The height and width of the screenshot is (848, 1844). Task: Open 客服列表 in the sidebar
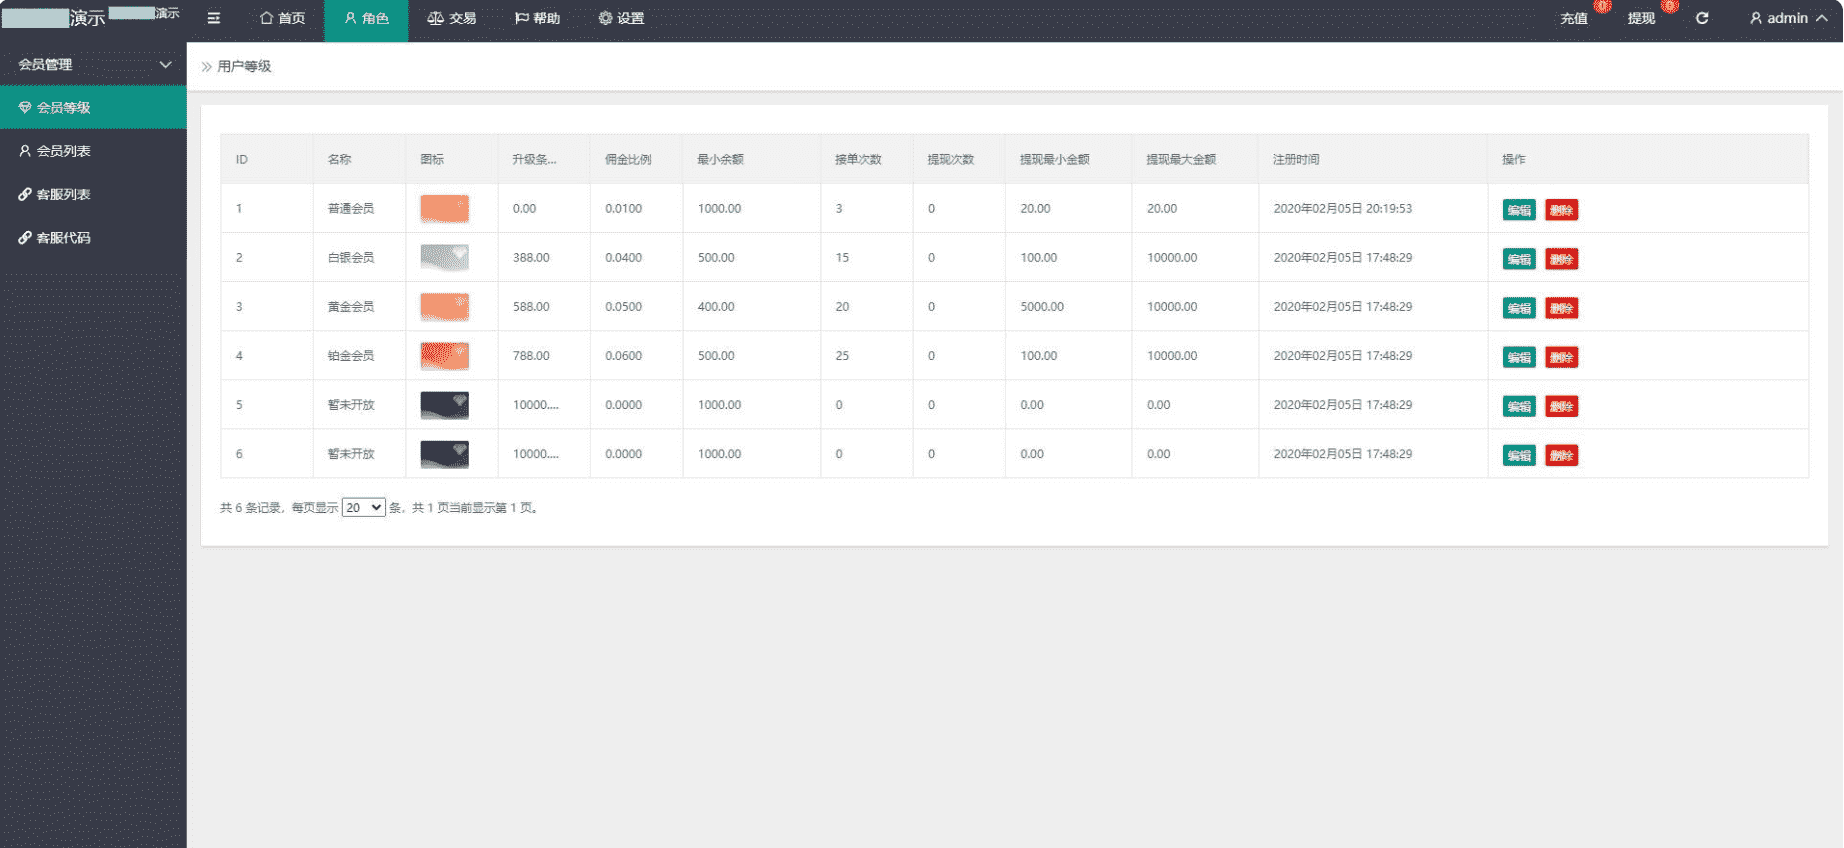(93, 194)
